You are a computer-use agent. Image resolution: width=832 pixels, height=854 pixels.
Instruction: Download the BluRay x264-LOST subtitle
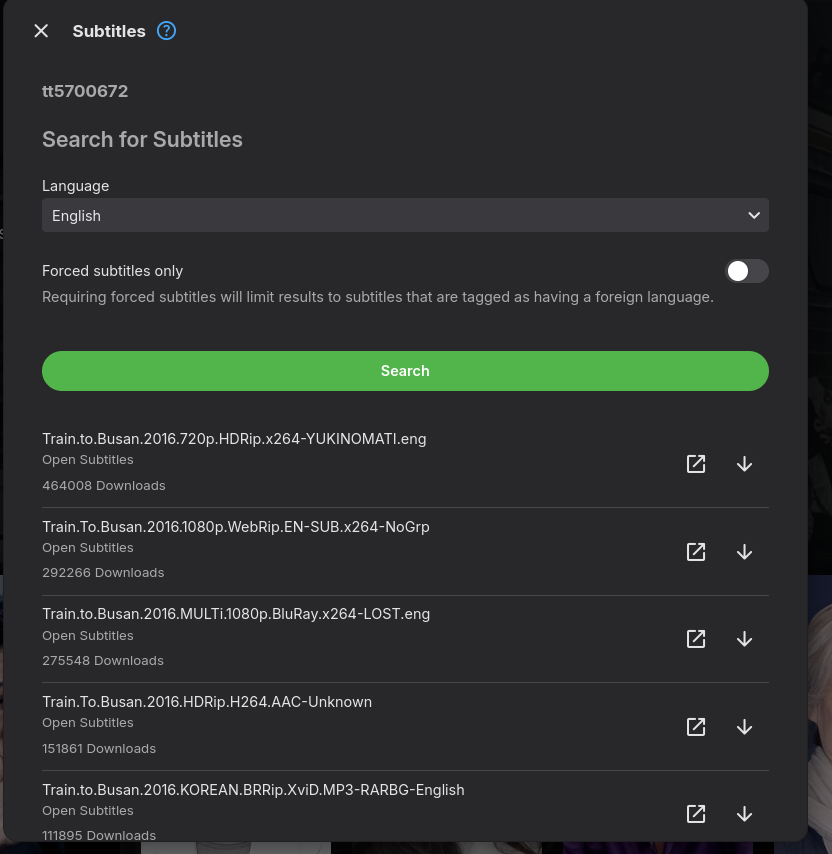click(744, 639)
